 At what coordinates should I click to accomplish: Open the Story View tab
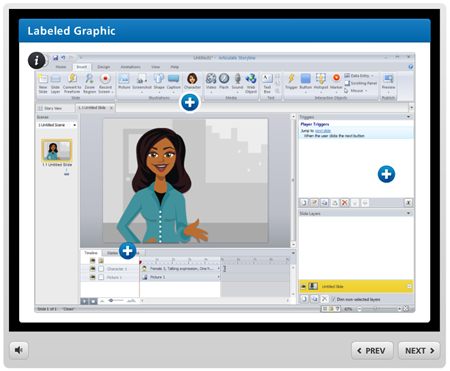tap(55, 108)
